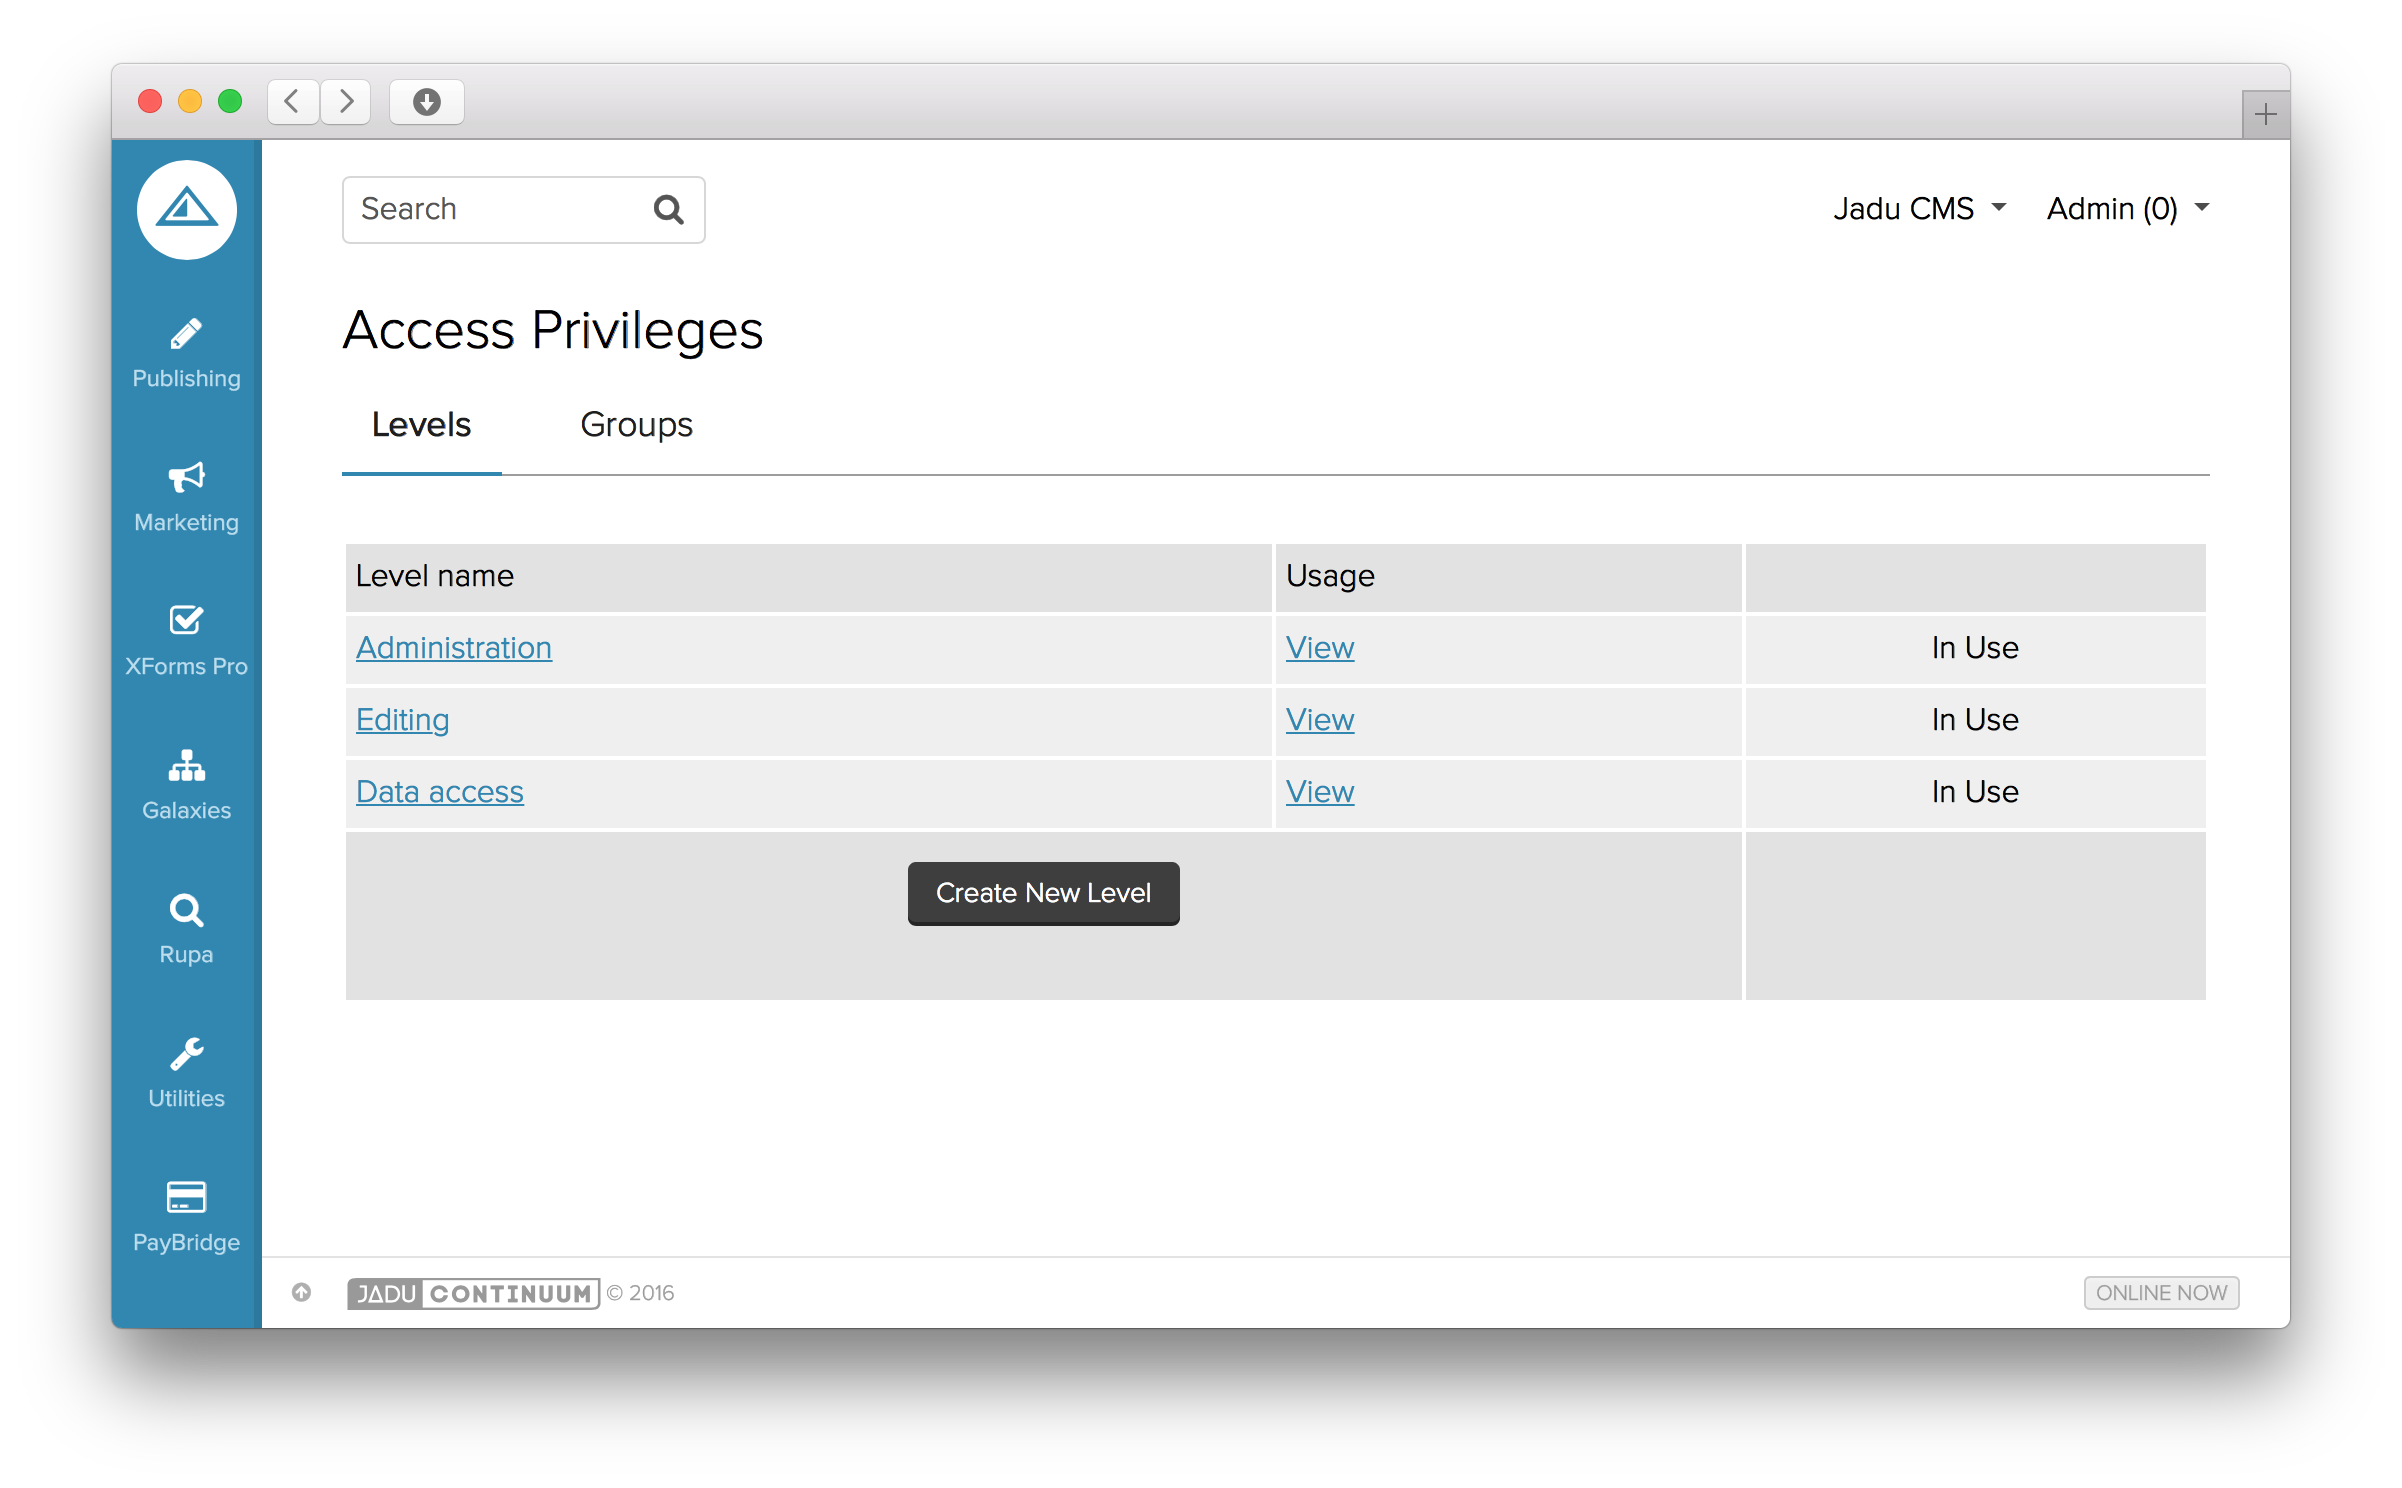Click the Jadu triangle logo icon

pyautogui.click(x=187, y=210)
